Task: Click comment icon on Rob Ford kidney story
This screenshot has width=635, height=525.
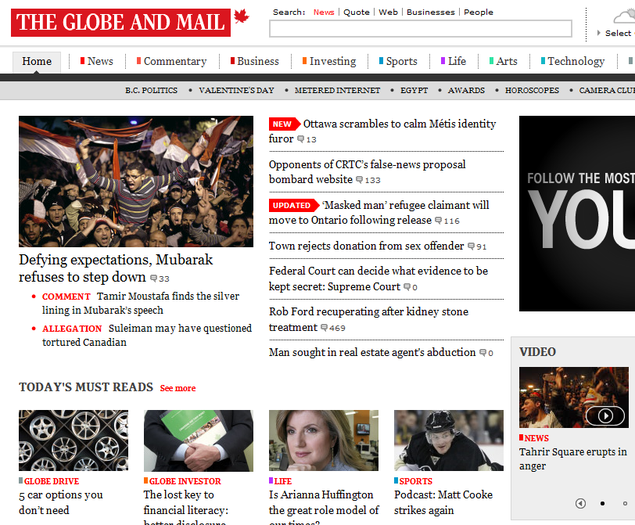Action: [x=324, y=327]
